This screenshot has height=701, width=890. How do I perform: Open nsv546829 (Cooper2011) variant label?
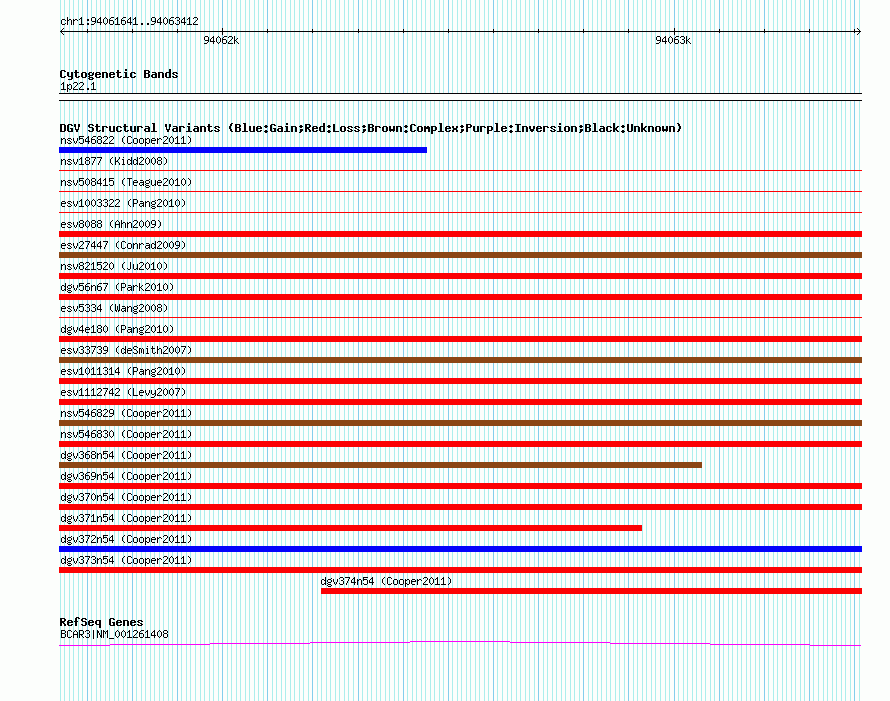point(126,413)
